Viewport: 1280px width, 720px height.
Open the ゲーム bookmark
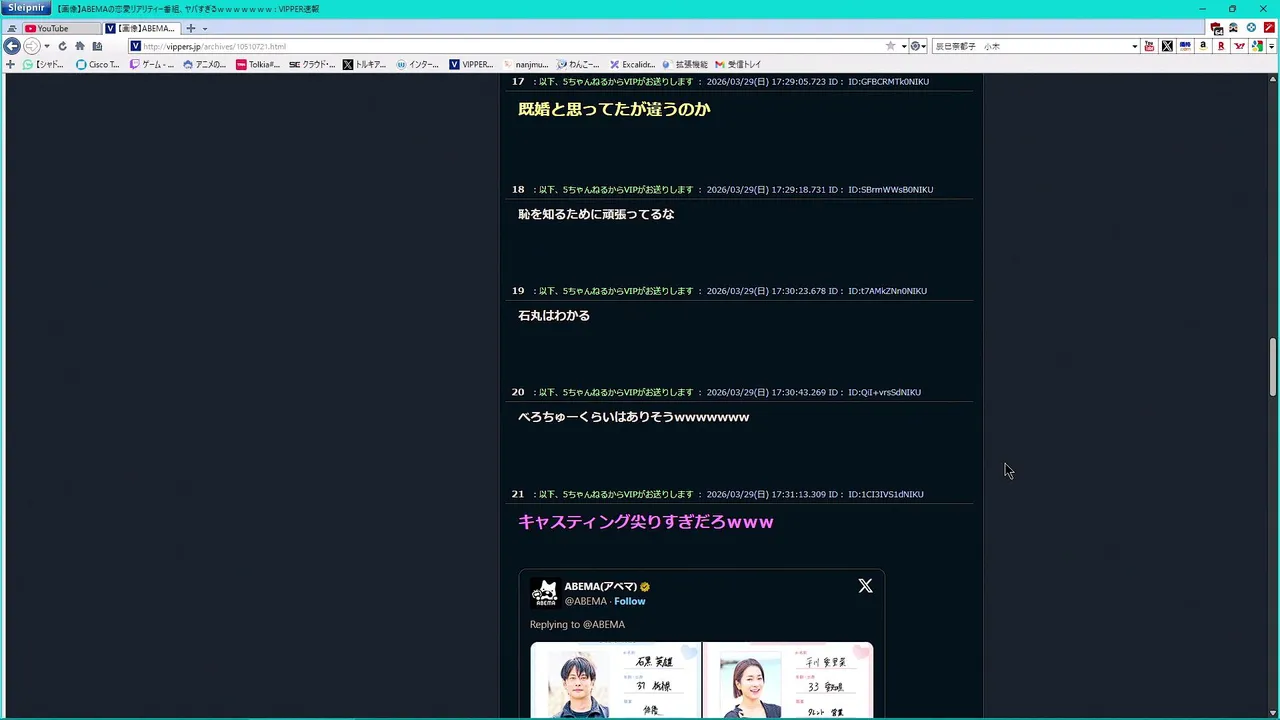151,64
